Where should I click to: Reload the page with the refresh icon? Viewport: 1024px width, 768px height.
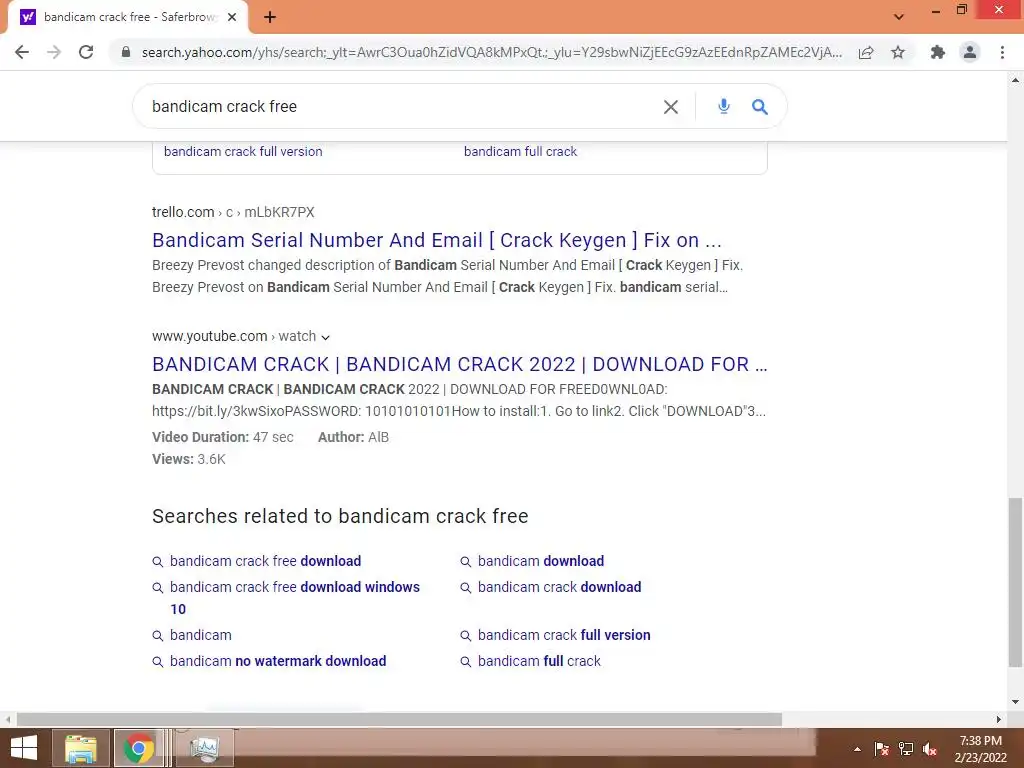click(86, 52)
